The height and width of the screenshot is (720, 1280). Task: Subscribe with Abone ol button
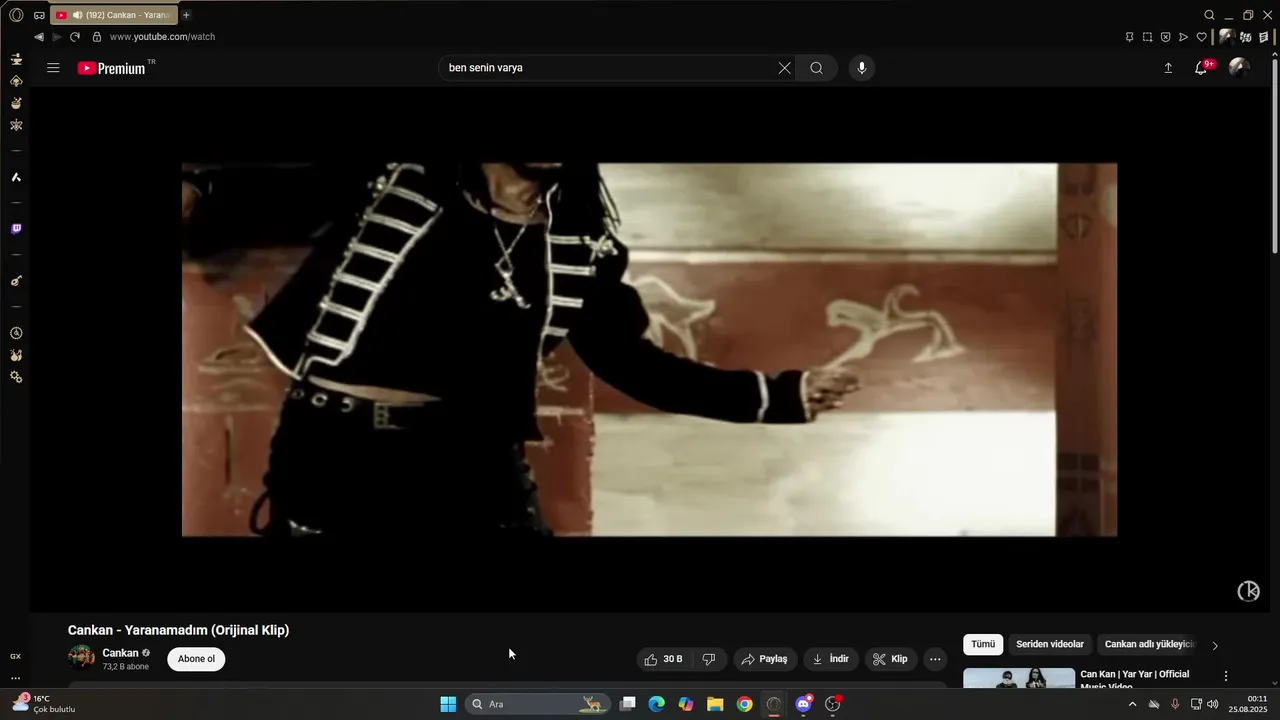tap(196, 659)
